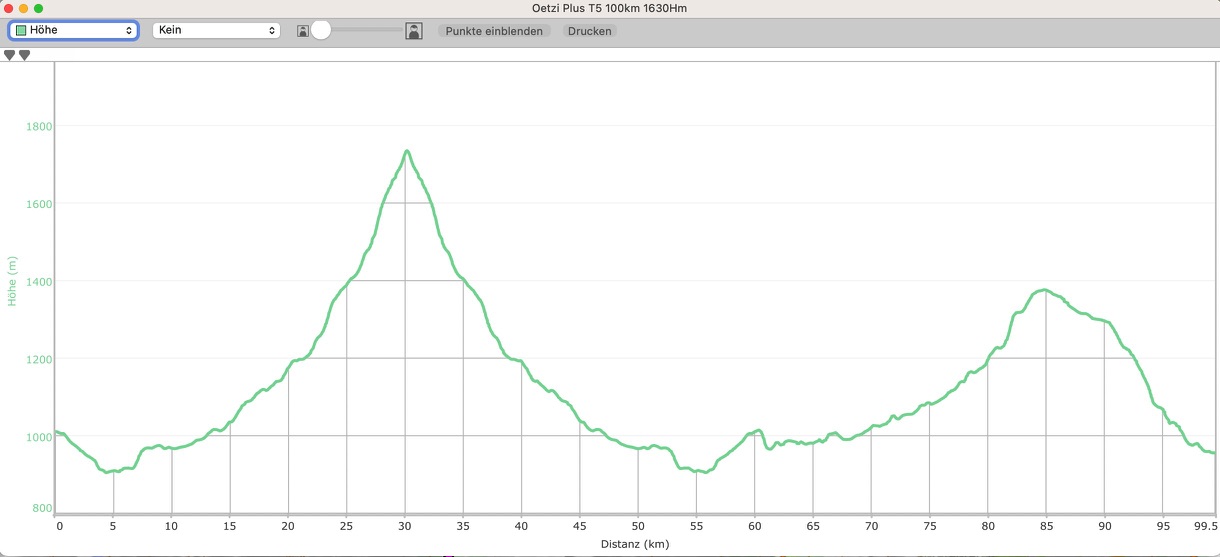This screenshot has height=557, width=1220.
Task: Click the Punkte einblenden button
Action: pyautogui.click(x=494, y=31)
